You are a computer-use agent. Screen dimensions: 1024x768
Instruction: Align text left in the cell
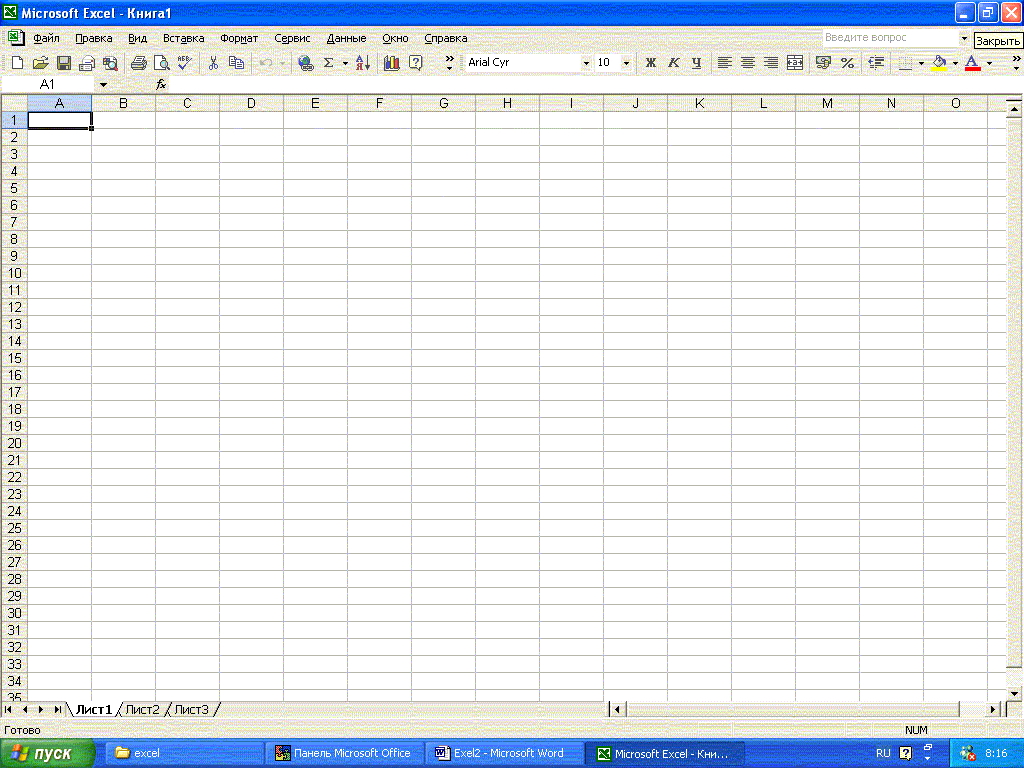pyautogui.click(x=724, y=63)
